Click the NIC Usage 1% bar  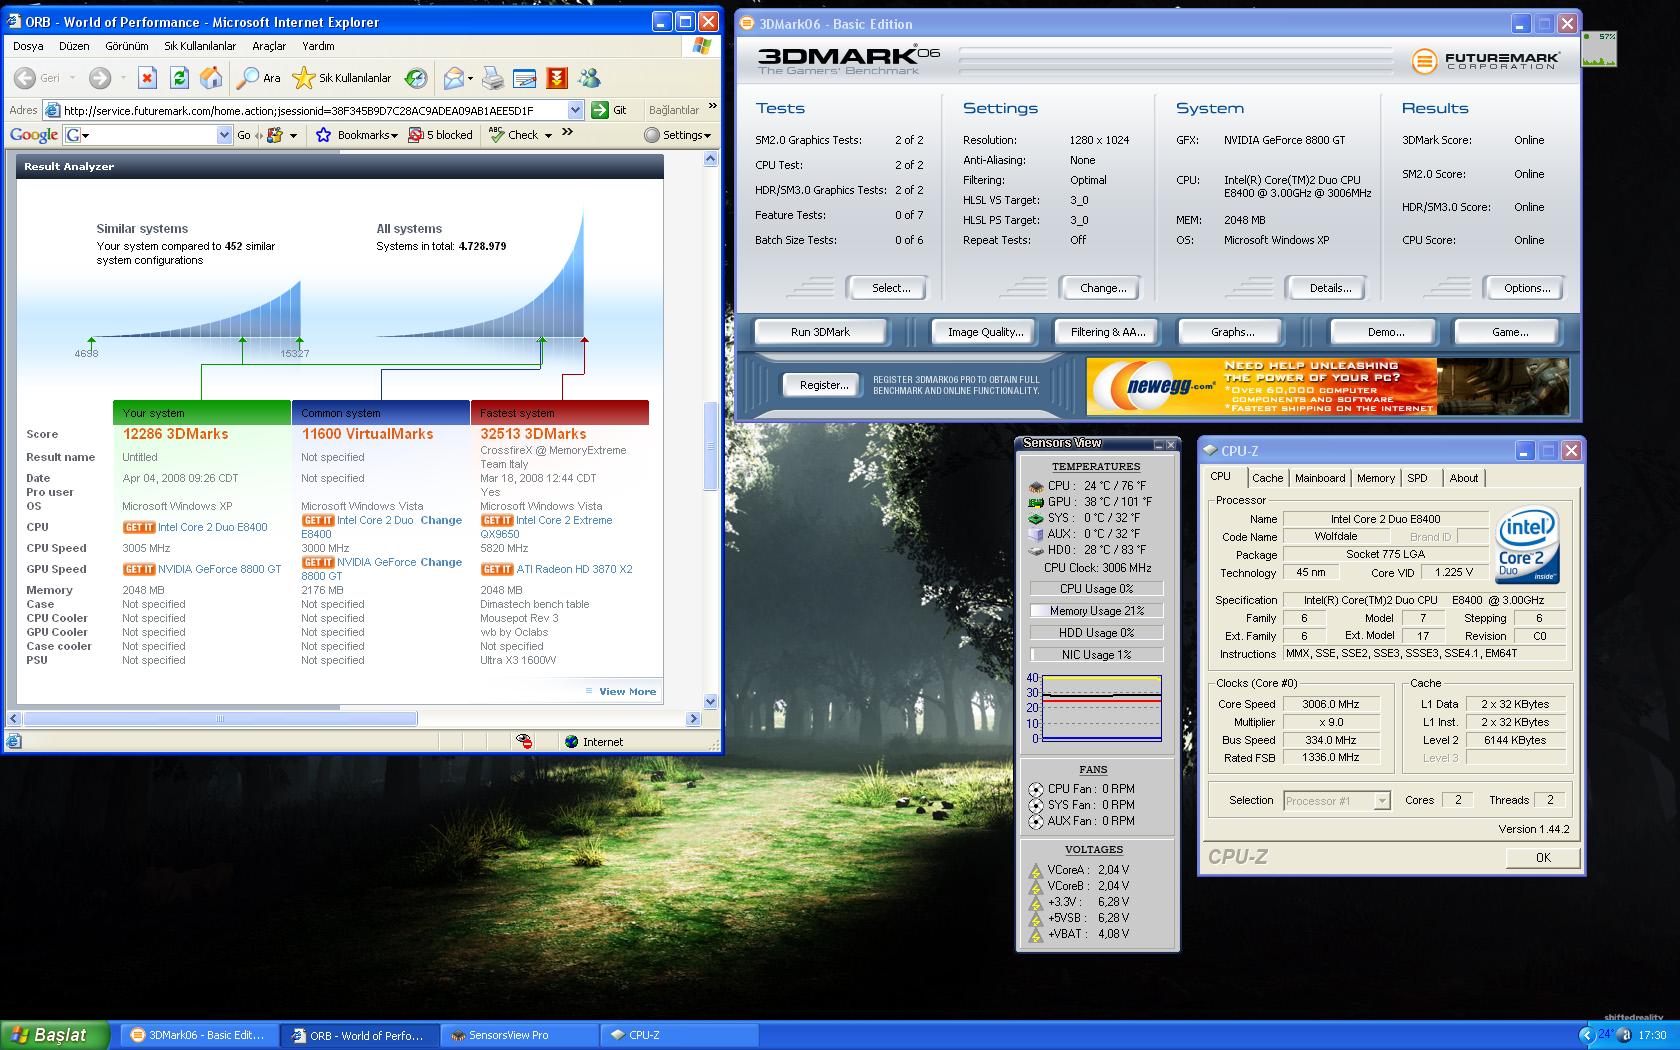tap(1096, 655)
